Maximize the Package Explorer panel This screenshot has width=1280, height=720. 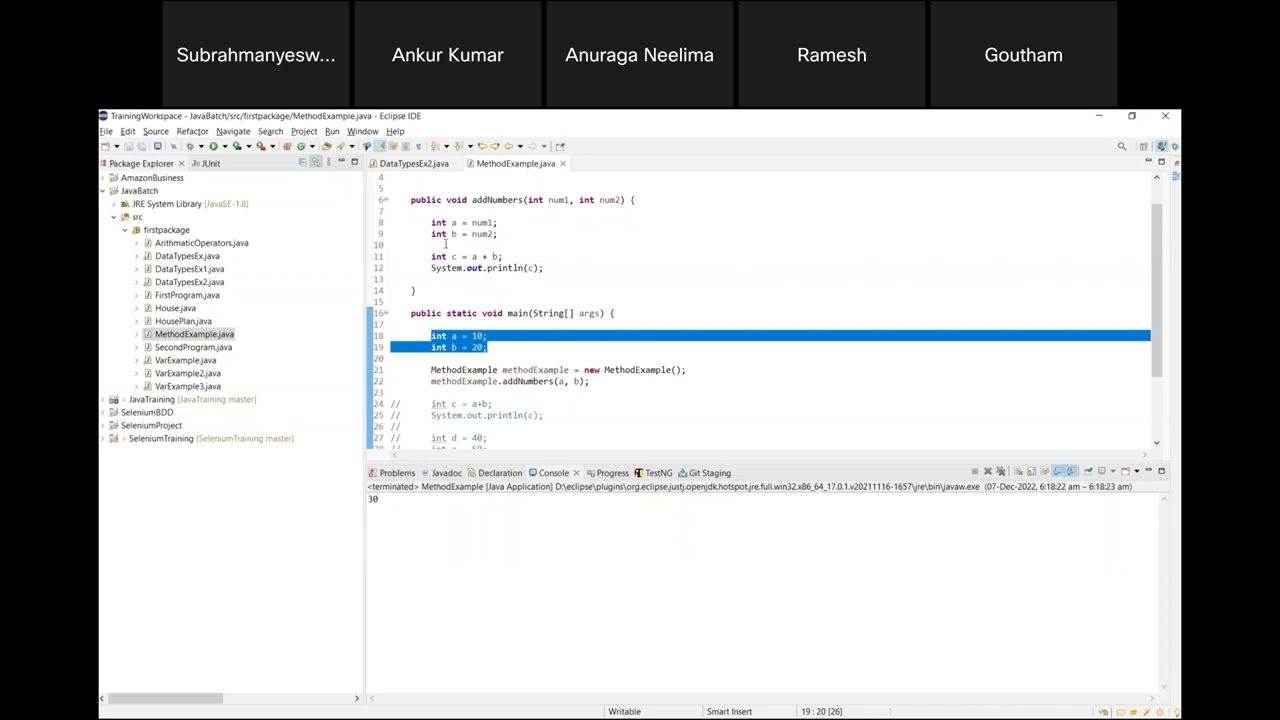point(354,161)
